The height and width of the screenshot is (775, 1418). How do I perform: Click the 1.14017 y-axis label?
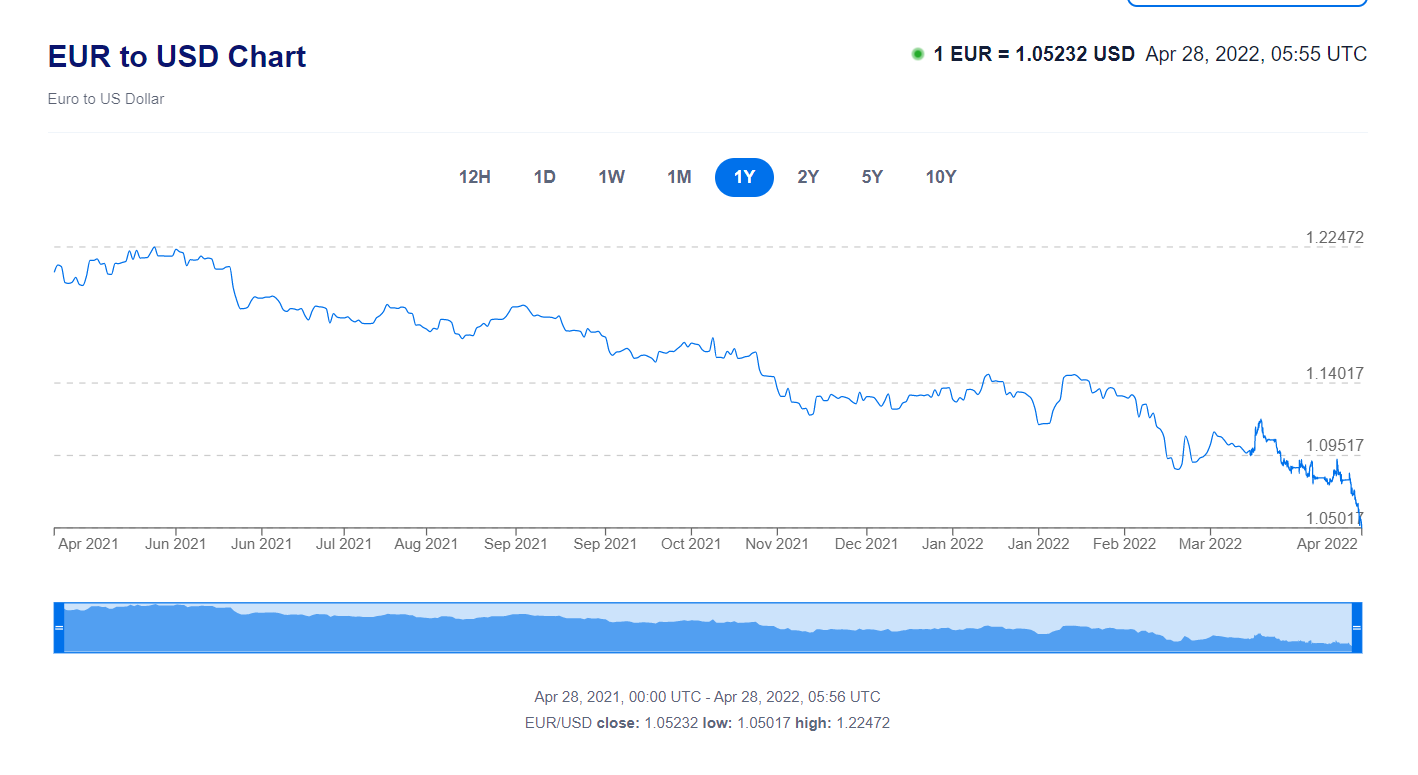pos(1334,374)
